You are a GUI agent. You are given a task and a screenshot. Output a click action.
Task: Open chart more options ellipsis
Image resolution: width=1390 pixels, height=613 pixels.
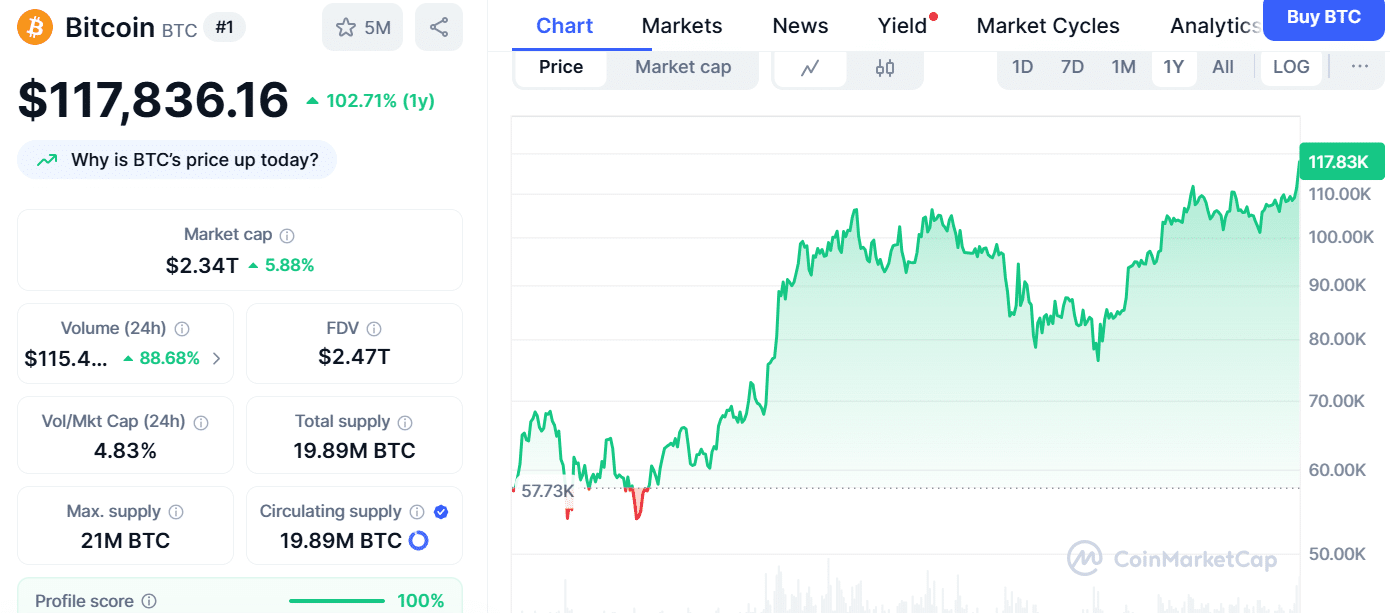coord(1359,67)
